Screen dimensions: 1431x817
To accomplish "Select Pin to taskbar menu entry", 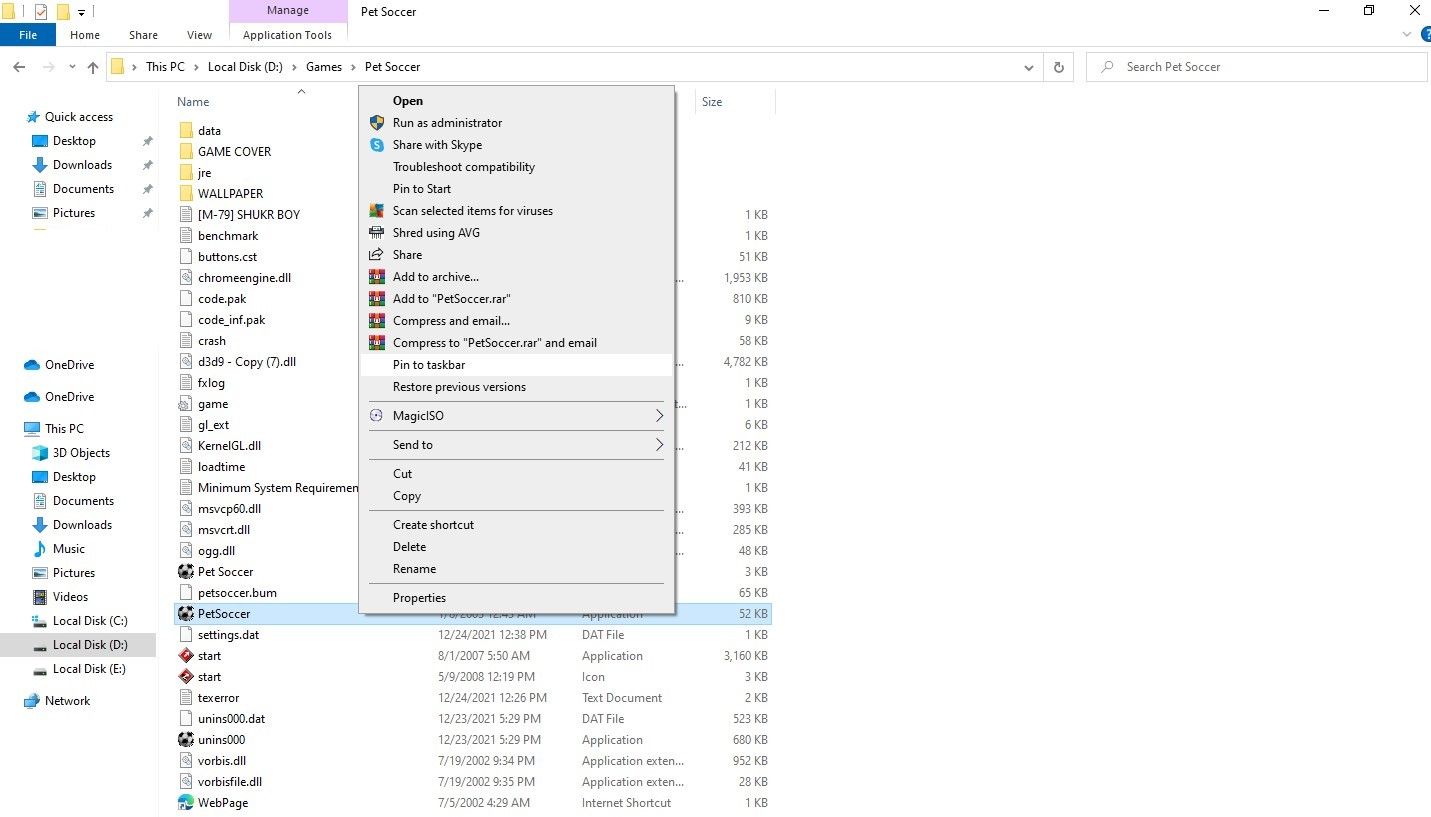I will pyautogui.click(x=429, y=365).
